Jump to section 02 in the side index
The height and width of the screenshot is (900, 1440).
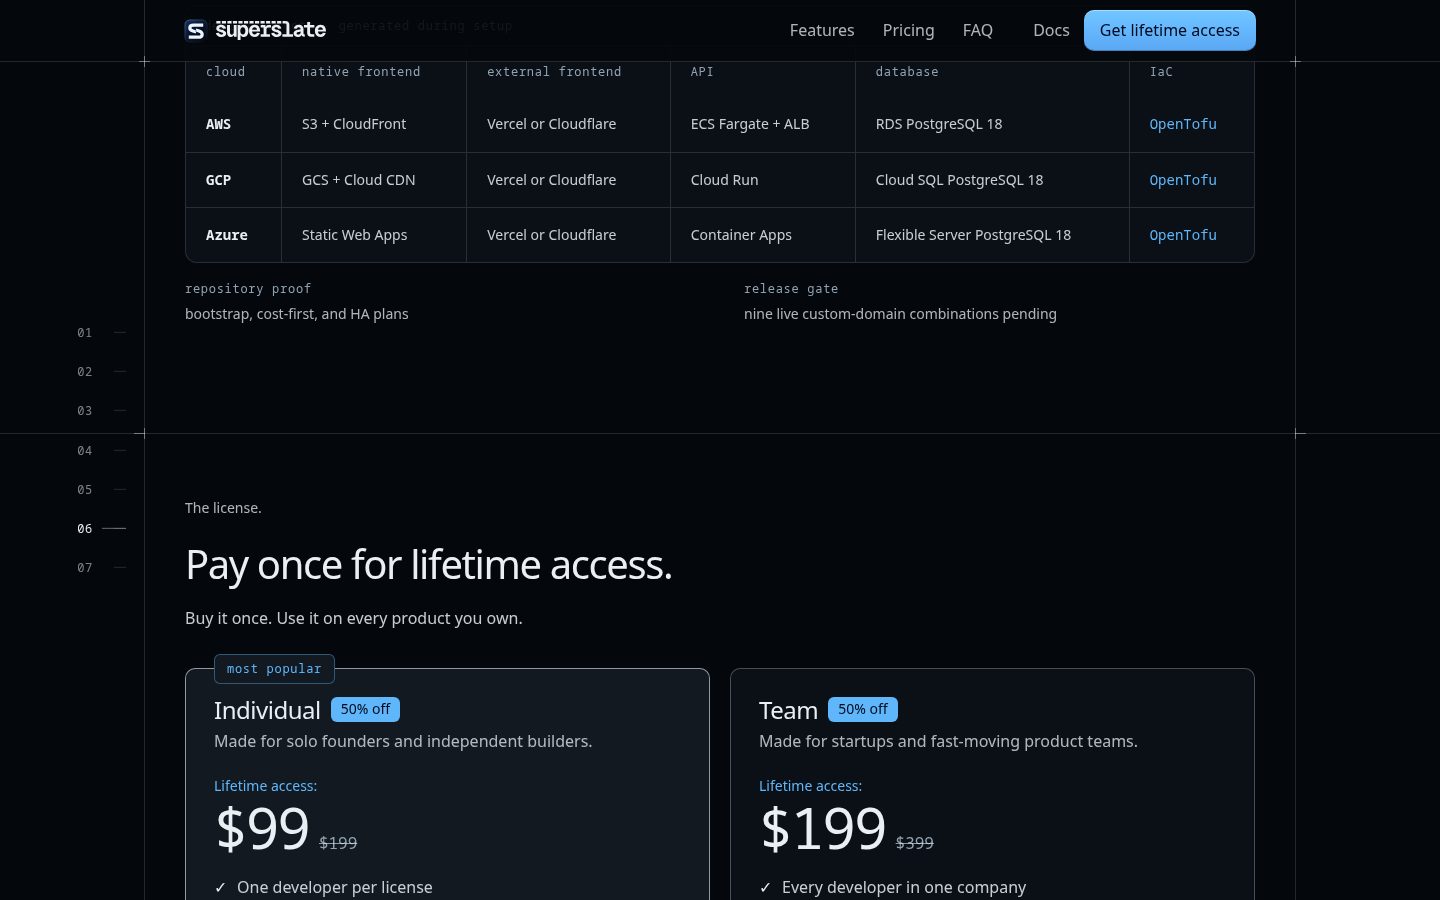101,371
